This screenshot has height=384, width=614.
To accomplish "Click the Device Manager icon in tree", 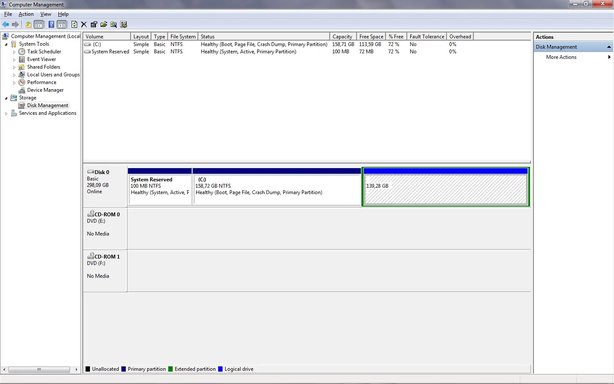I will pyautogui.click(x=22, y=90).
